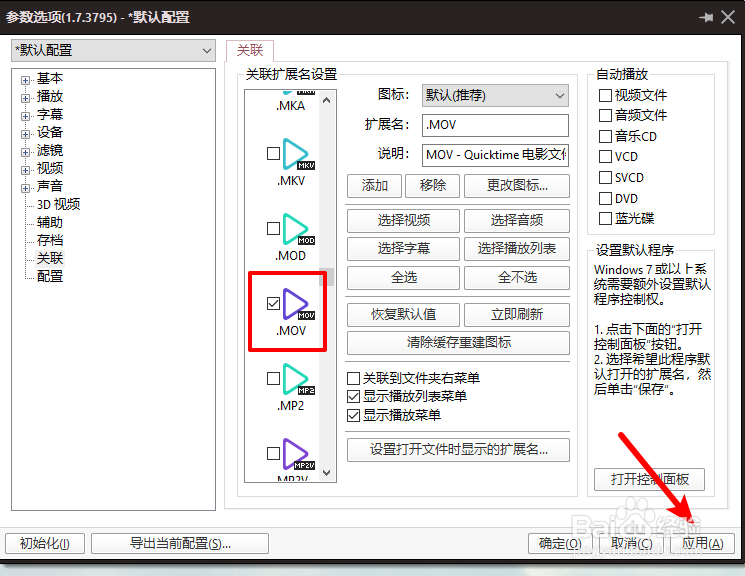Viewport: 745px width, 576px height.
Task: Click the MP2V file type icon
Action: [298, 454]
